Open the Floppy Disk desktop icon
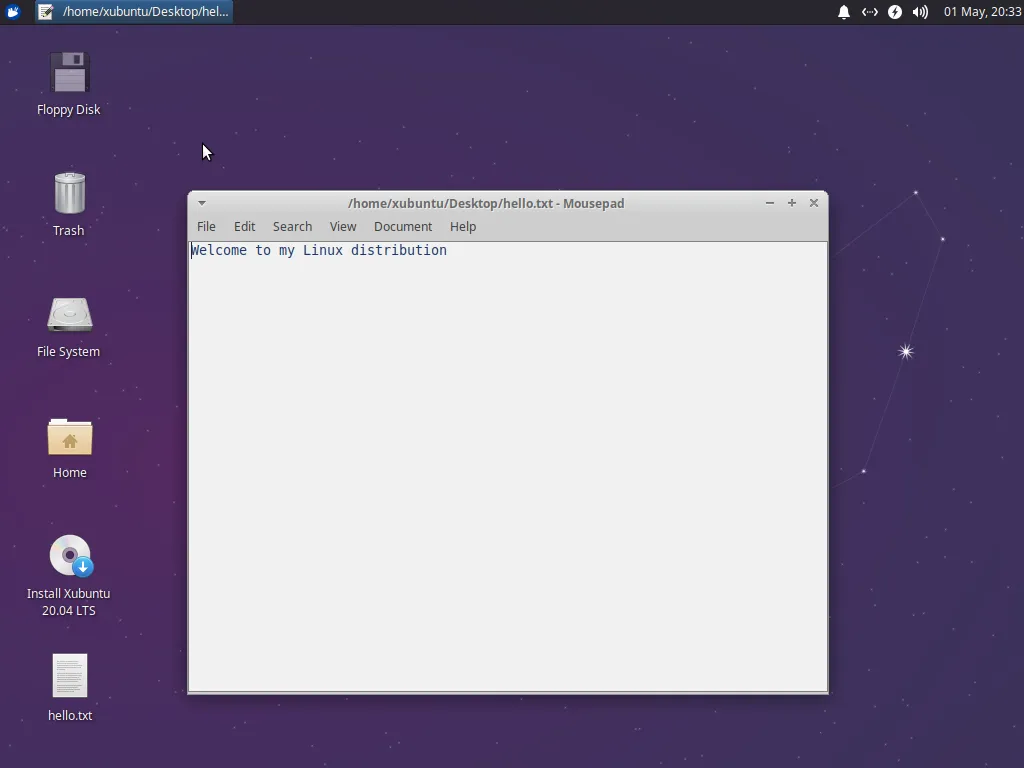Screen dimensions: 1024x768 (x=69, y=72)
